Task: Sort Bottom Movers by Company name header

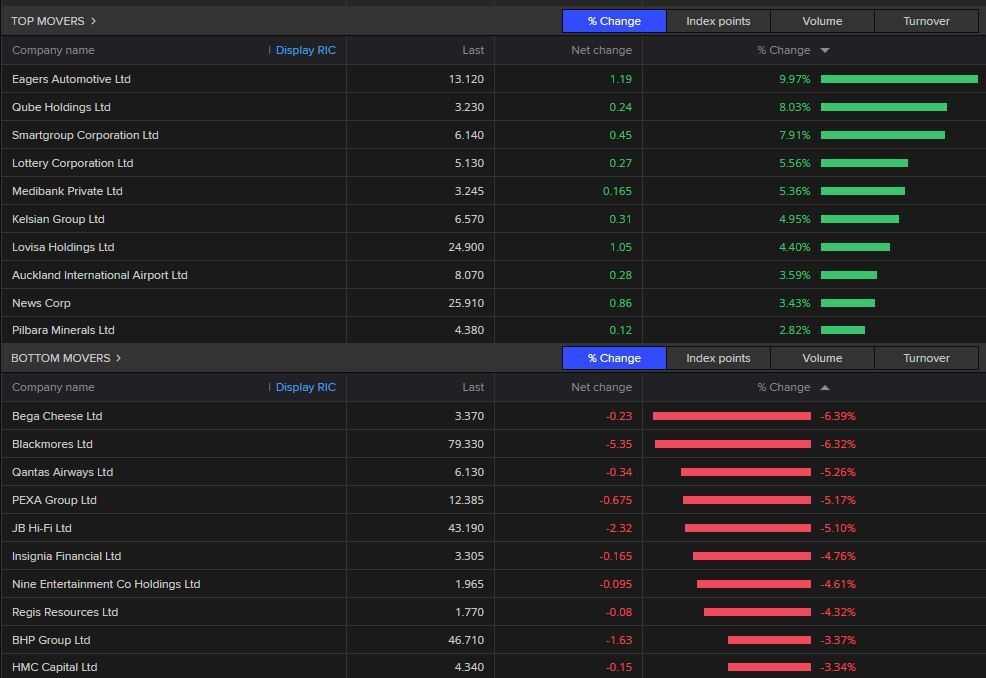Action: [53, 387]
